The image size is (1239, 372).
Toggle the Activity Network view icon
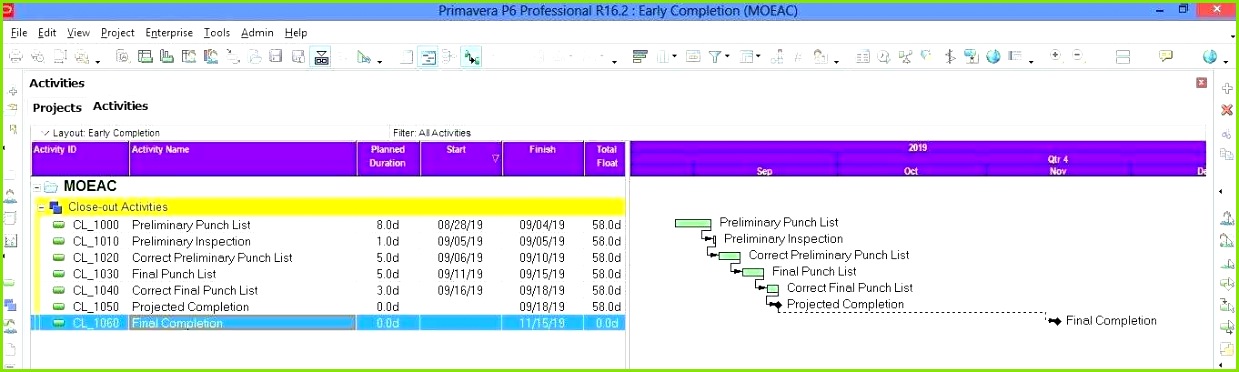click(x=449, y=57)
